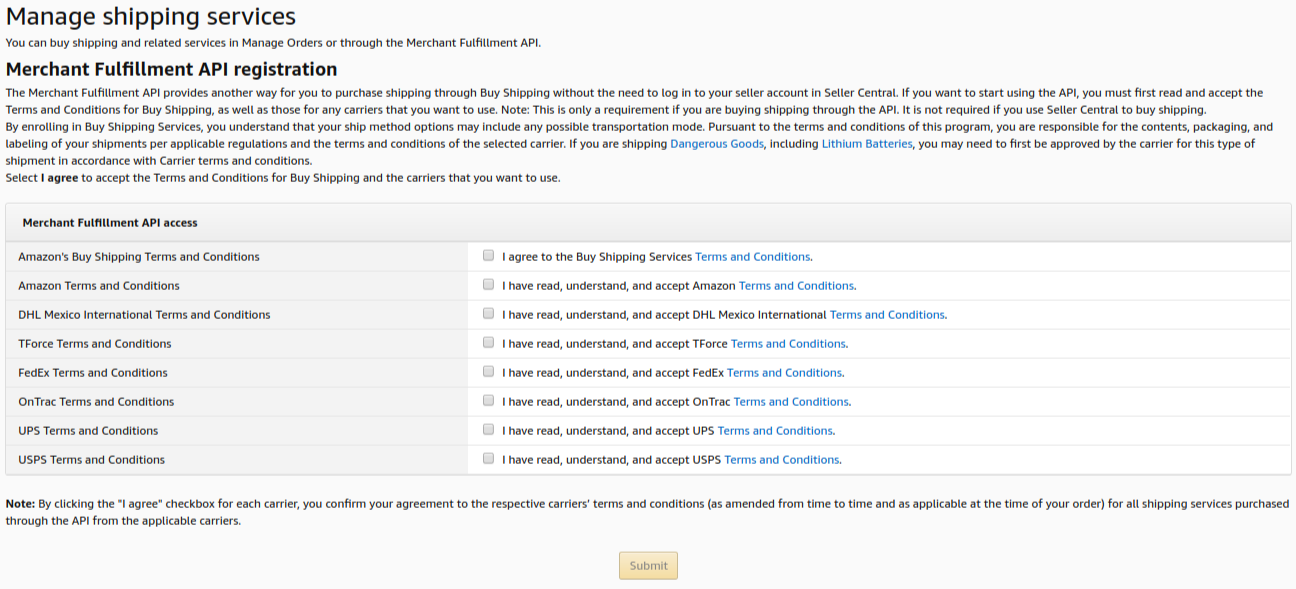Open the OnTrac Terms and Conditions link
1296x589 pixels.
pyautogui.click(x=790, y=401)
